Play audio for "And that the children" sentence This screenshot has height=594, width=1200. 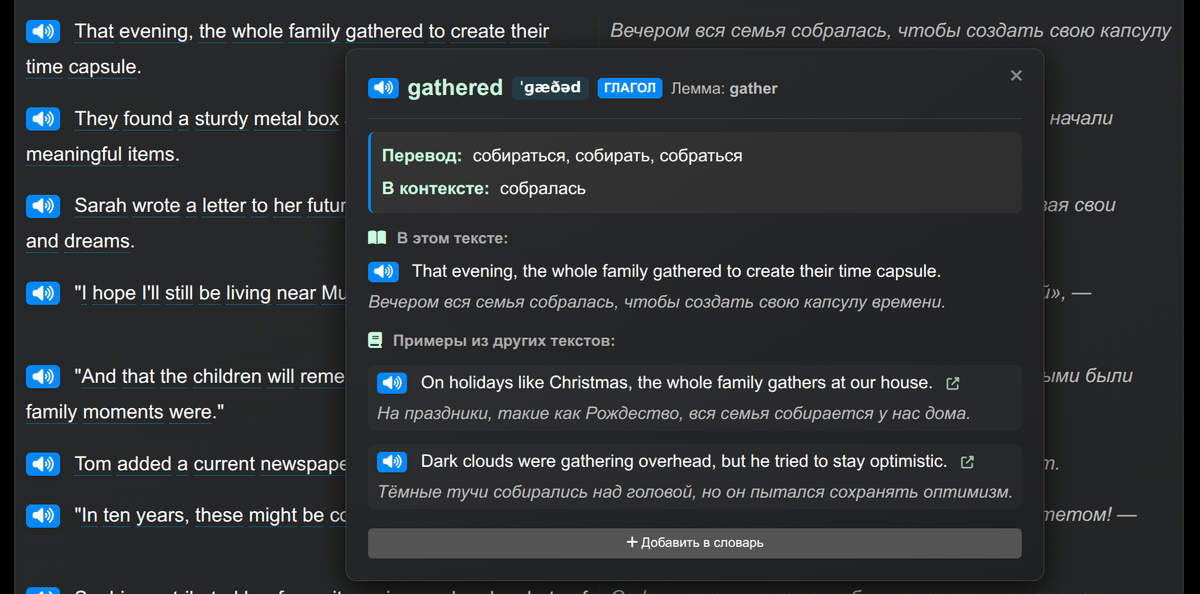(x=41, y=377)
